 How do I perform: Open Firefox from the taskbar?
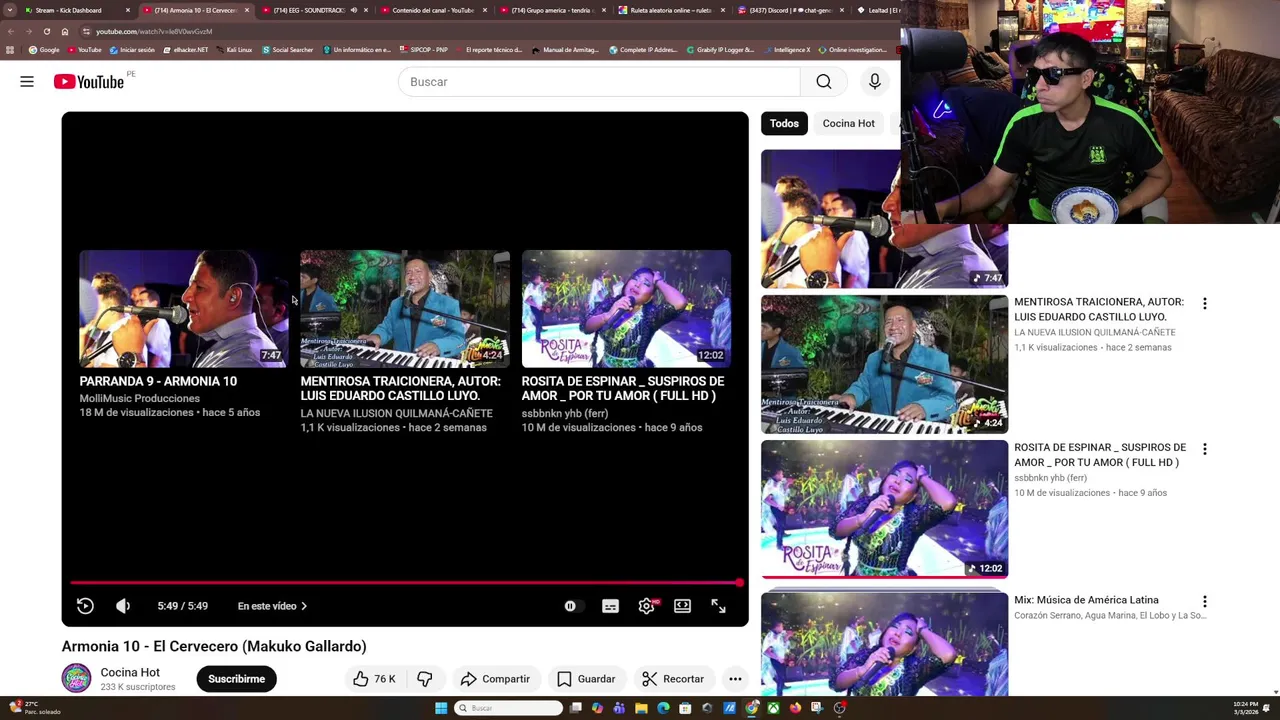pyautogui.click(x=795, y=708)
